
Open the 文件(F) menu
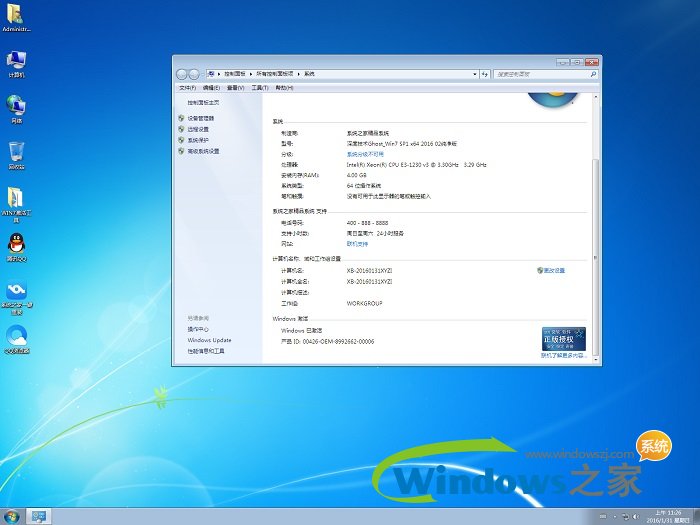point(188,88)
